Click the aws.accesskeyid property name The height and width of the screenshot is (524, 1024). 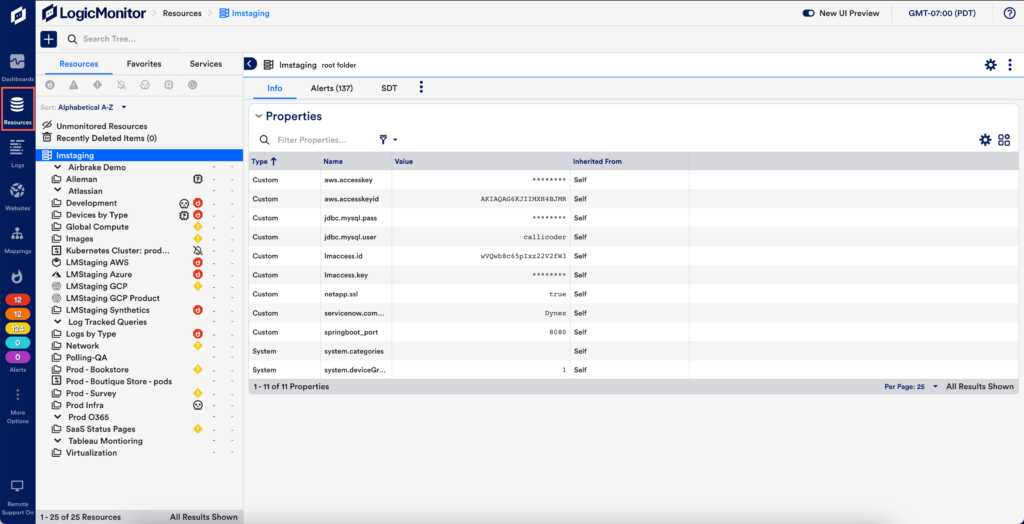(x=351, y=199)
